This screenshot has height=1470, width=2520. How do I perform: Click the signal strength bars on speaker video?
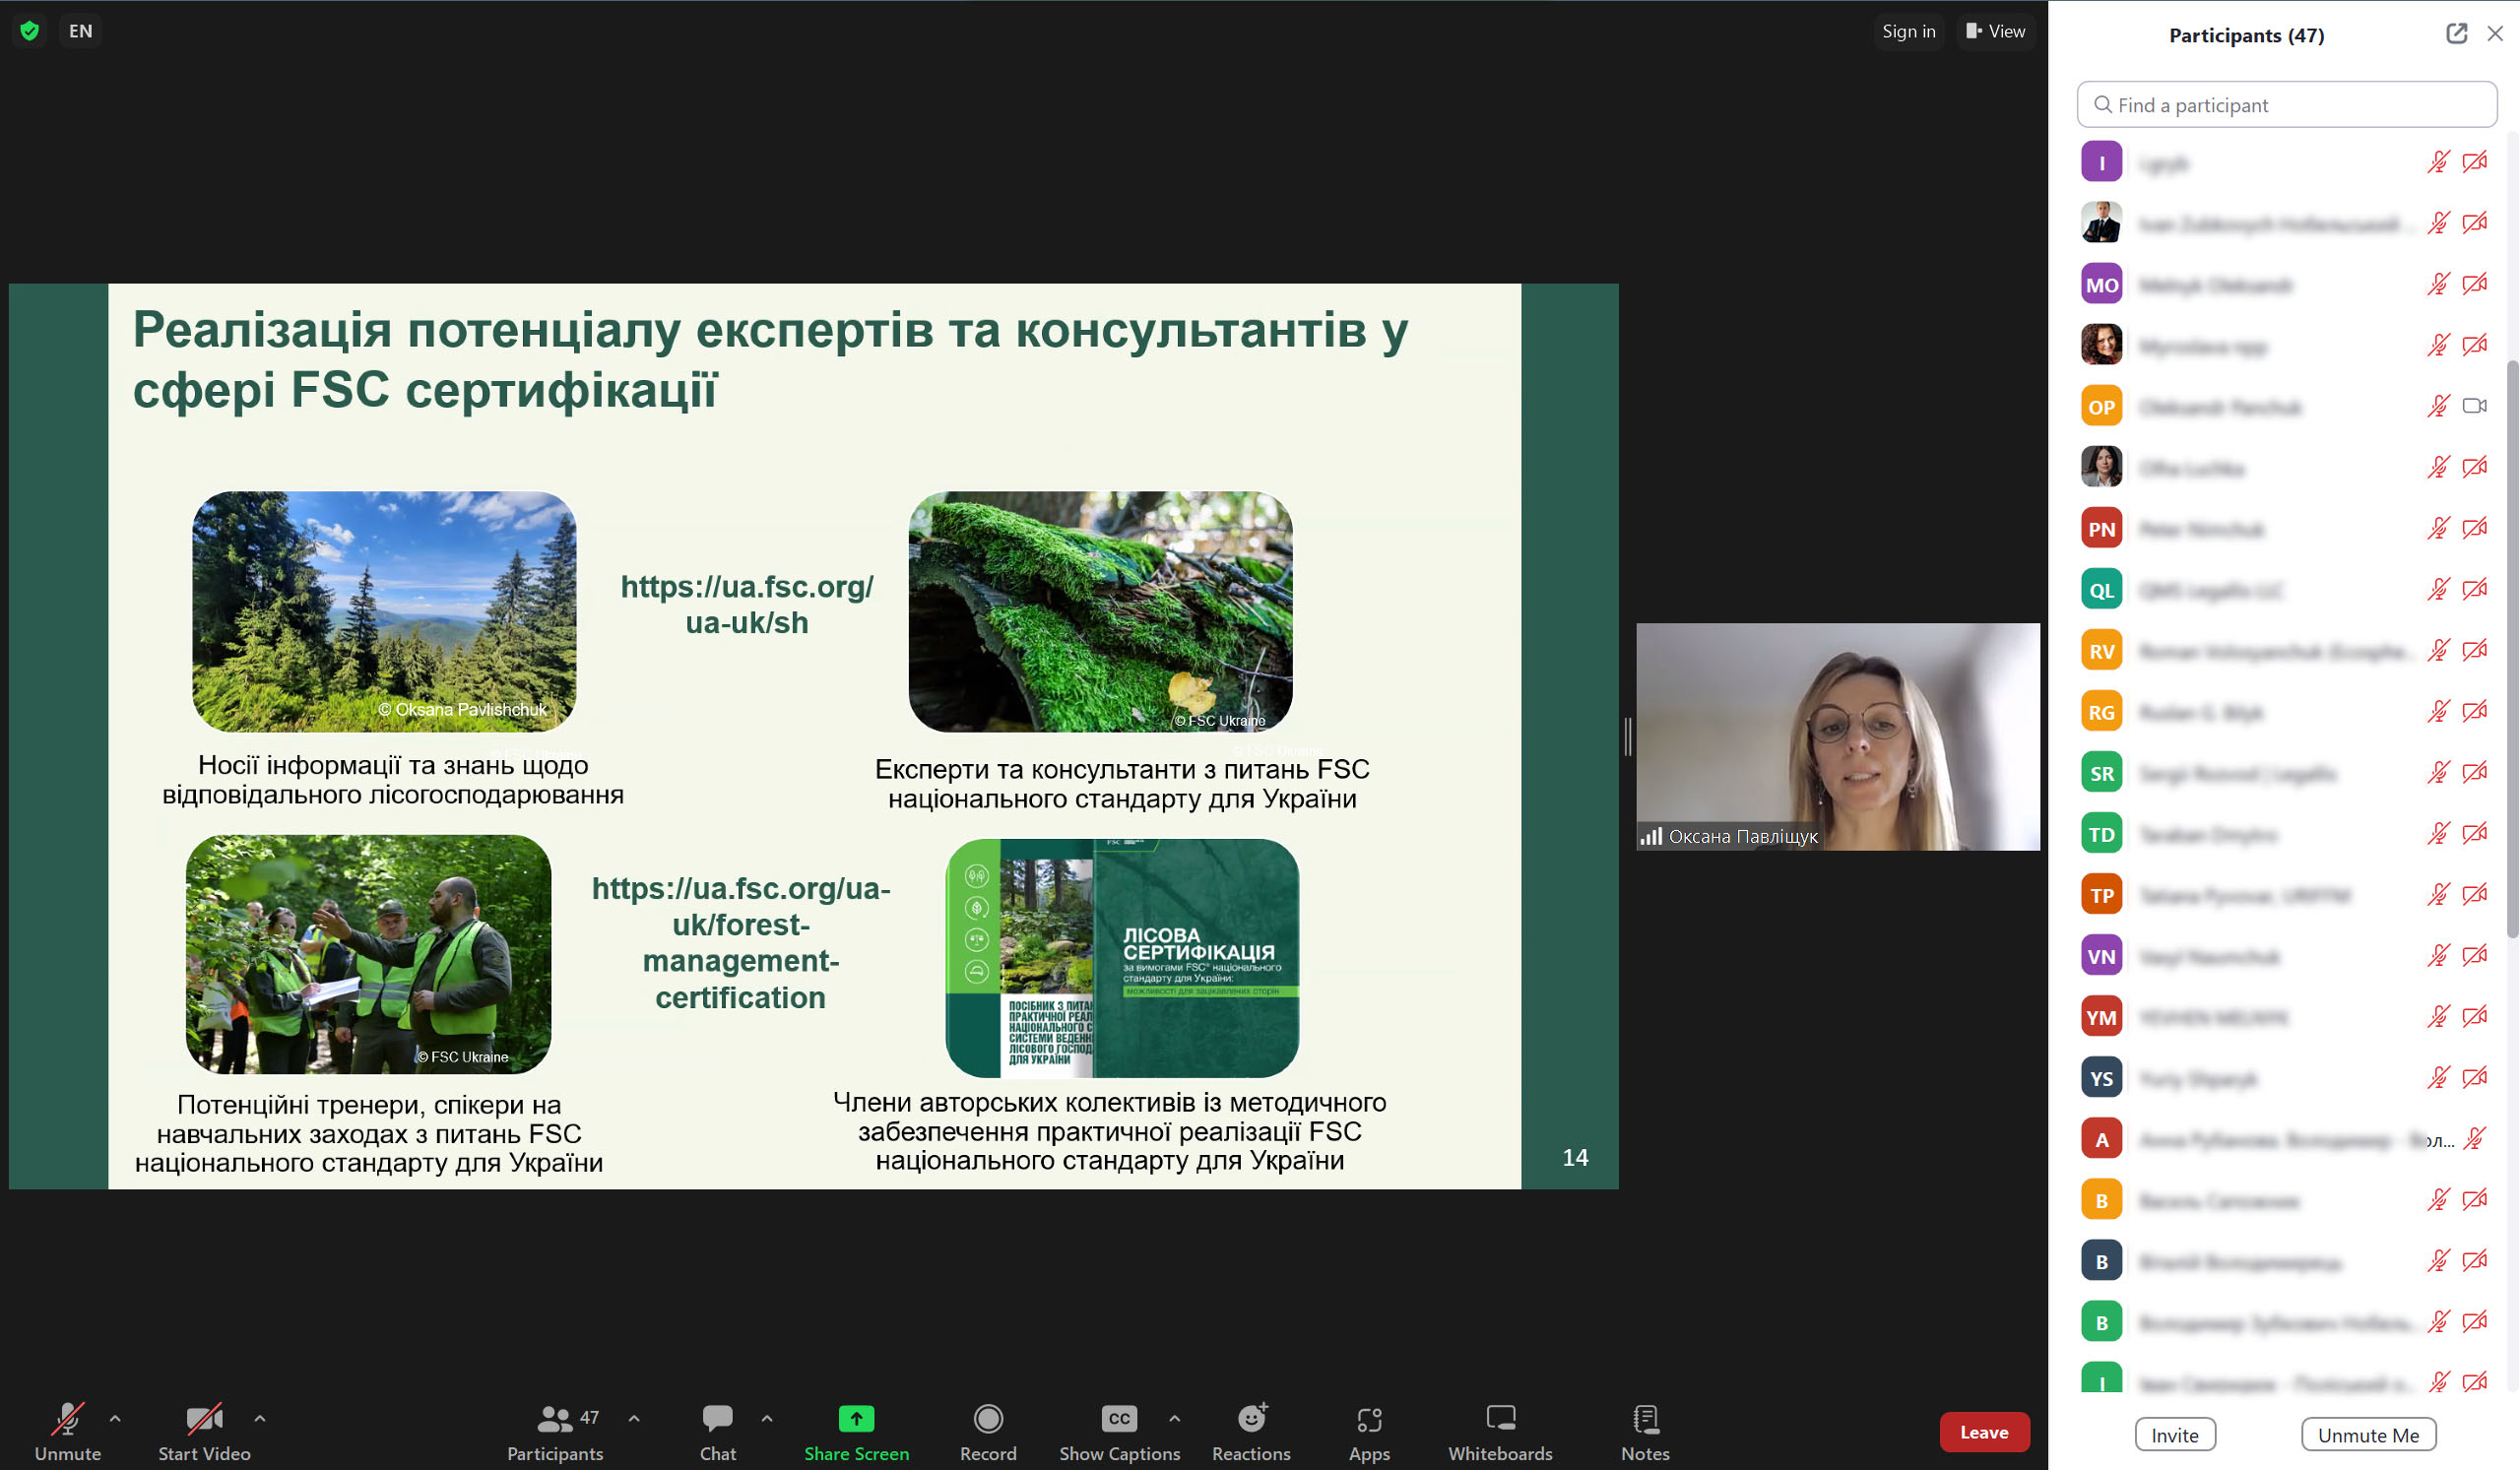click(1651, 836)
